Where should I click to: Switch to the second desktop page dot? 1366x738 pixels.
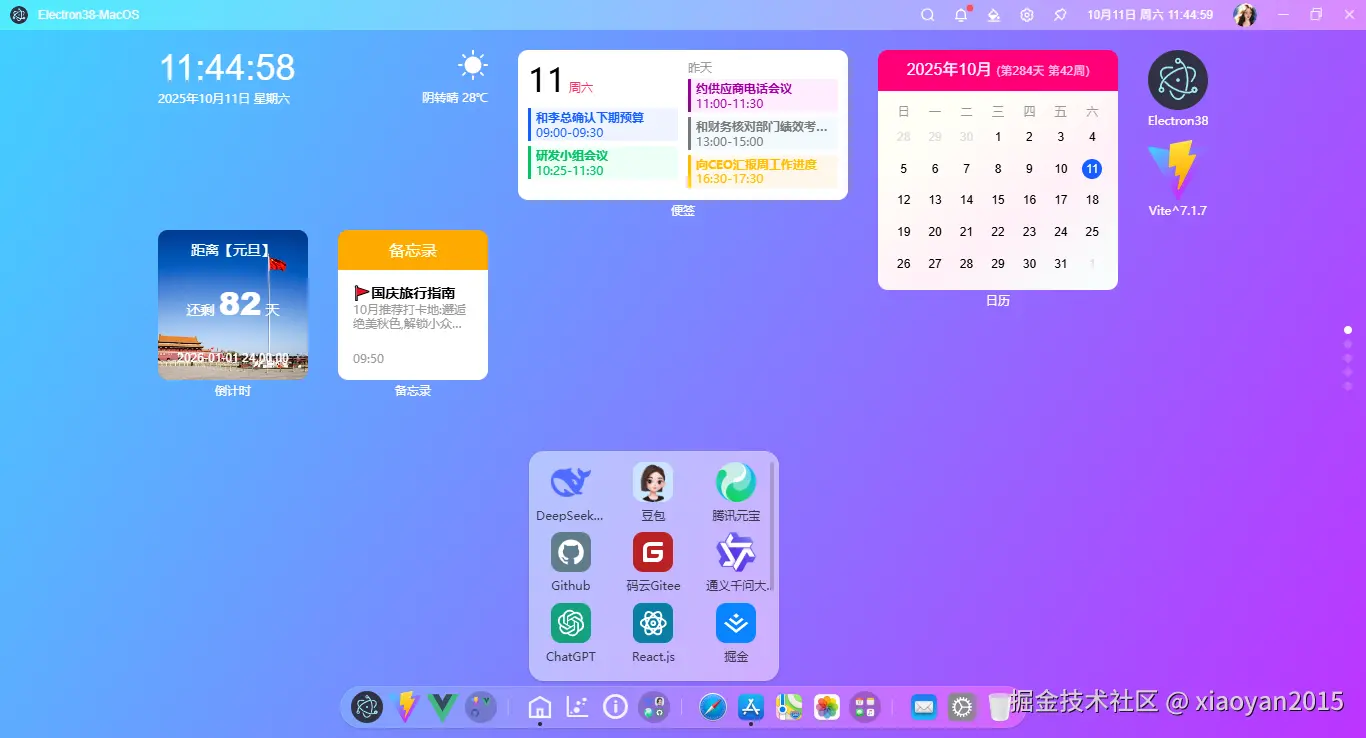pyautogui.click(x=1348, y=344)
